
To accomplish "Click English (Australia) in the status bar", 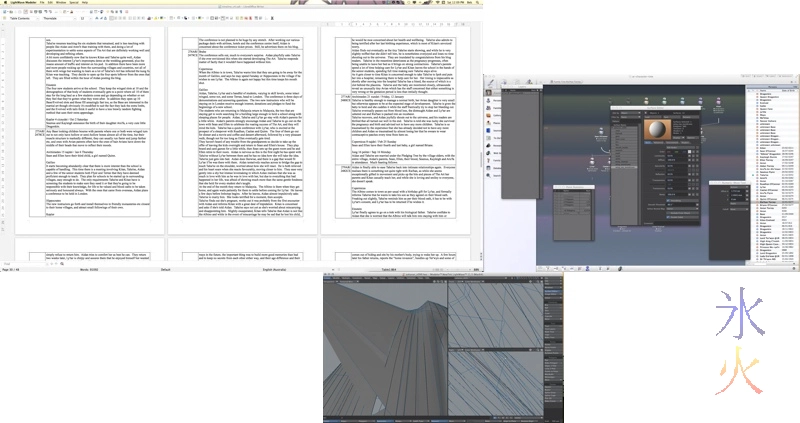I will click(x=275, y=269).
